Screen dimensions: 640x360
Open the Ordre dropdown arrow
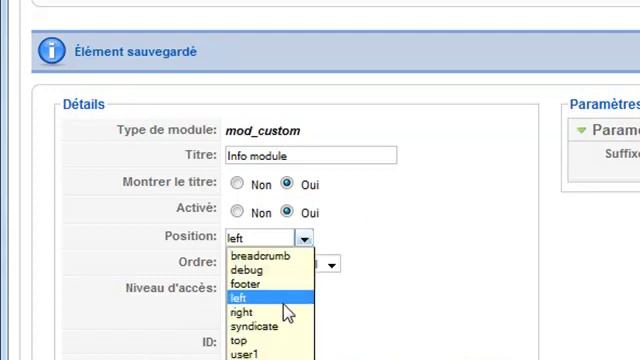pyautogui.click(x=332, y=264)
